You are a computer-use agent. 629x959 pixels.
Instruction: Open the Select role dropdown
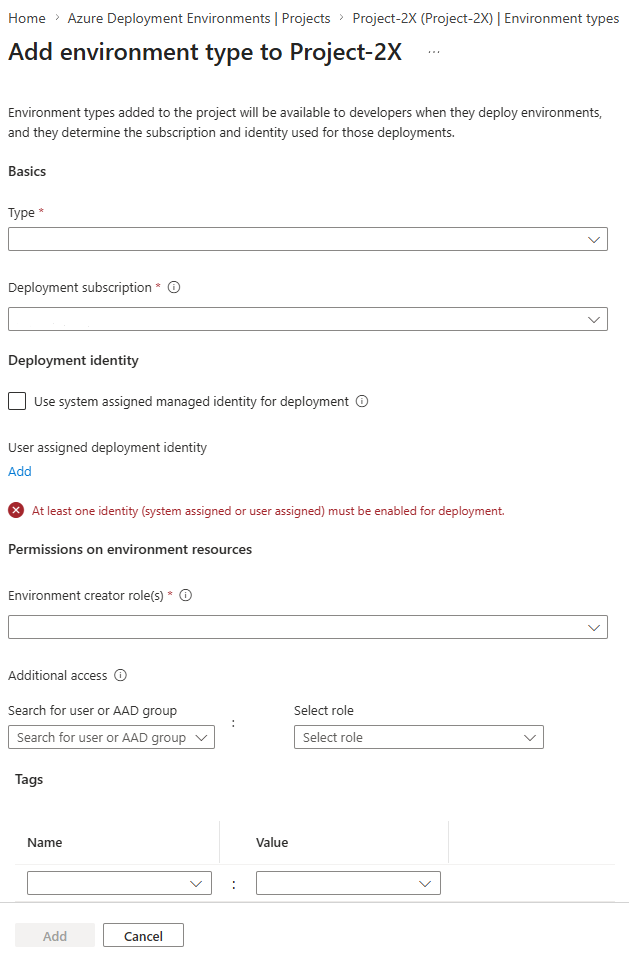click(x=419, y=737)
